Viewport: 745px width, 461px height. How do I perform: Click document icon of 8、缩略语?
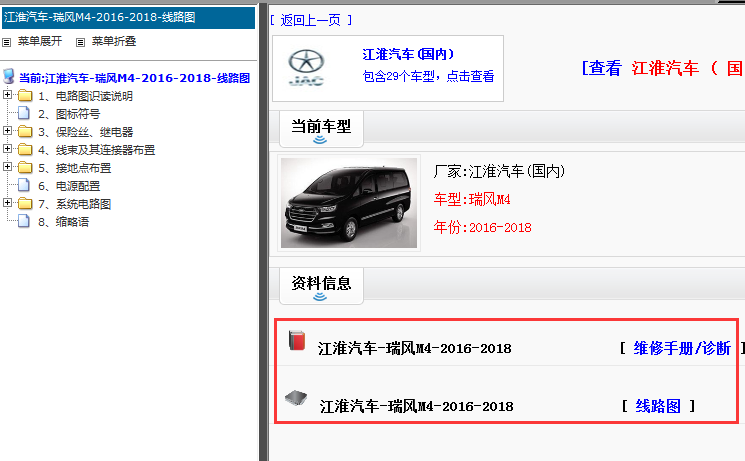(x=24, y=221)
